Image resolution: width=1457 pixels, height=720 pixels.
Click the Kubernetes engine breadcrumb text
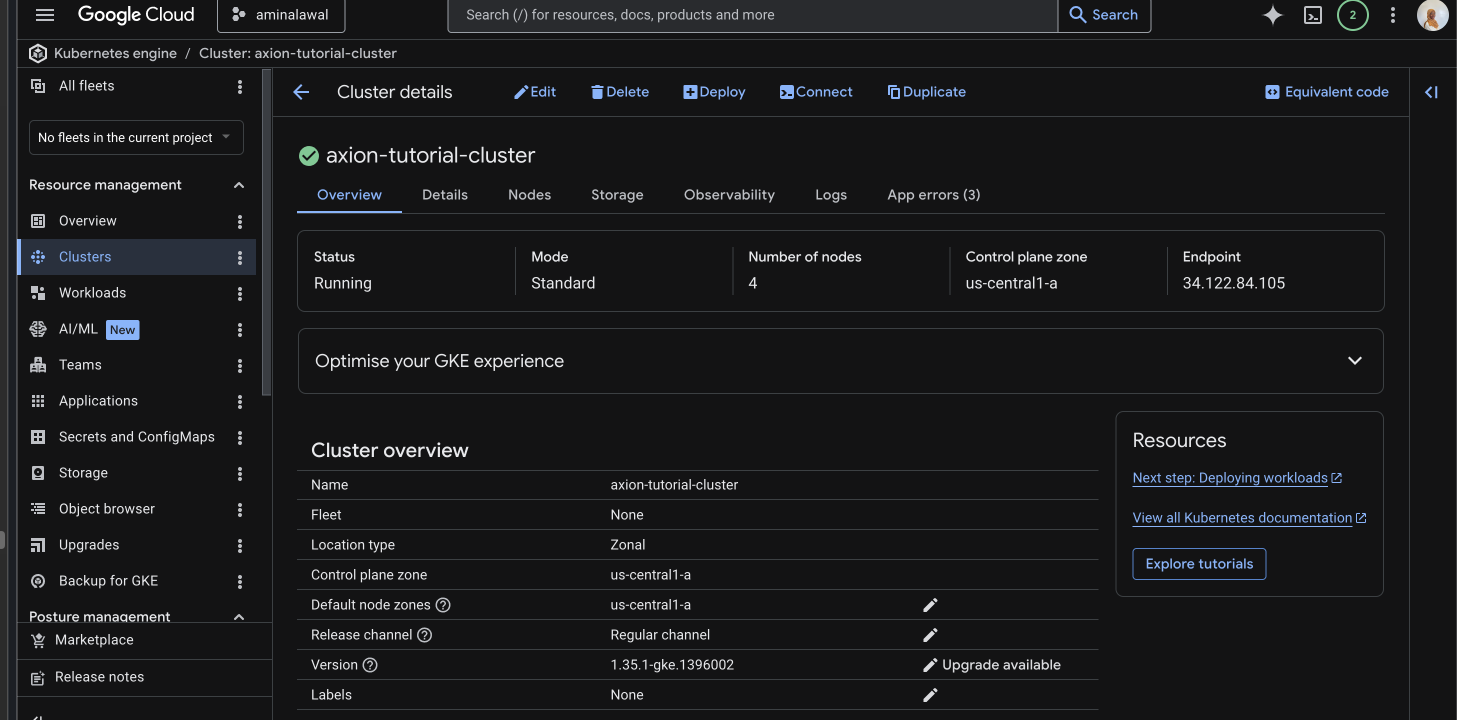tap(115, 53)
